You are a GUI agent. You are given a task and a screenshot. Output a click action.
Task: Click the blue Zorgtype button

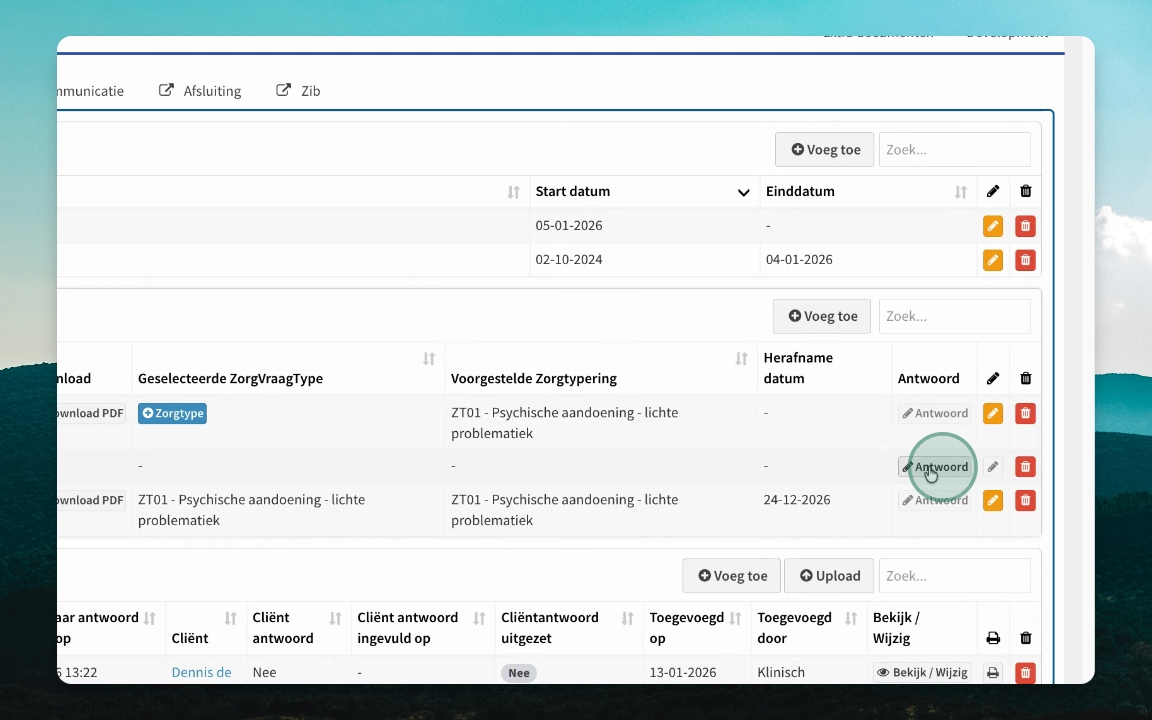[173, 413]
